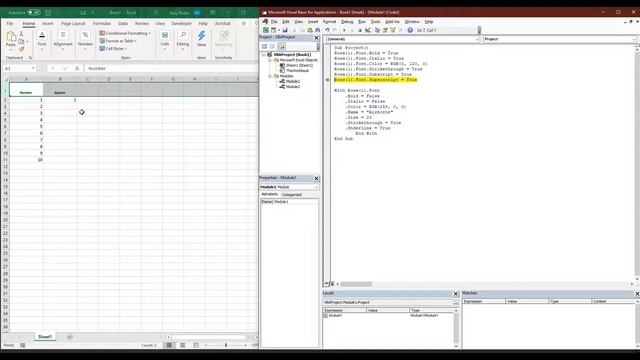640x360 pixels.
Task: Click the Excel formula bar input
Action: coord(171,69)
